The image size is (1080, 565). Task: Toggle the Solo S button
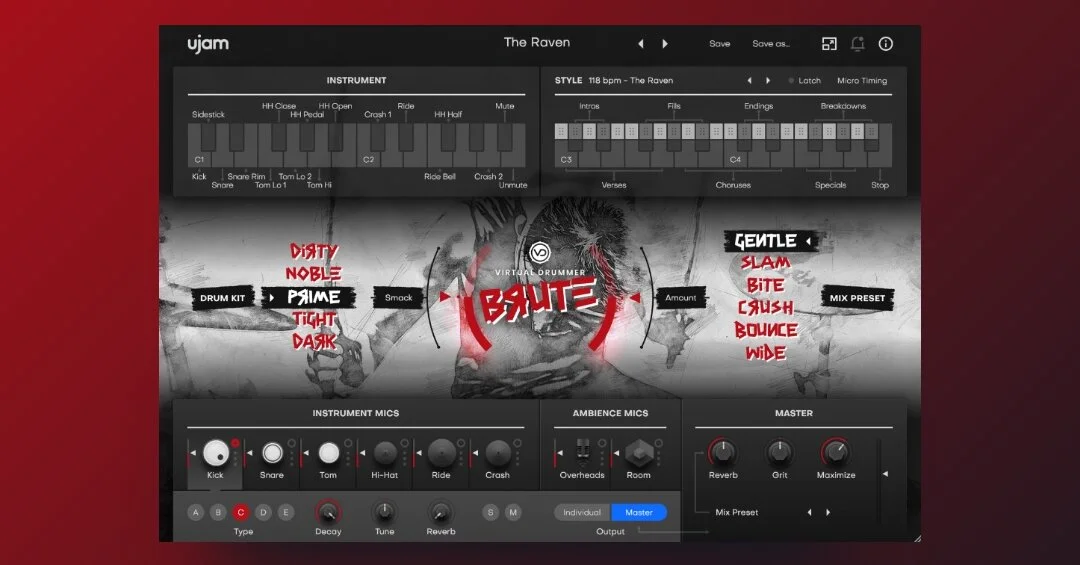pos(490,512)
